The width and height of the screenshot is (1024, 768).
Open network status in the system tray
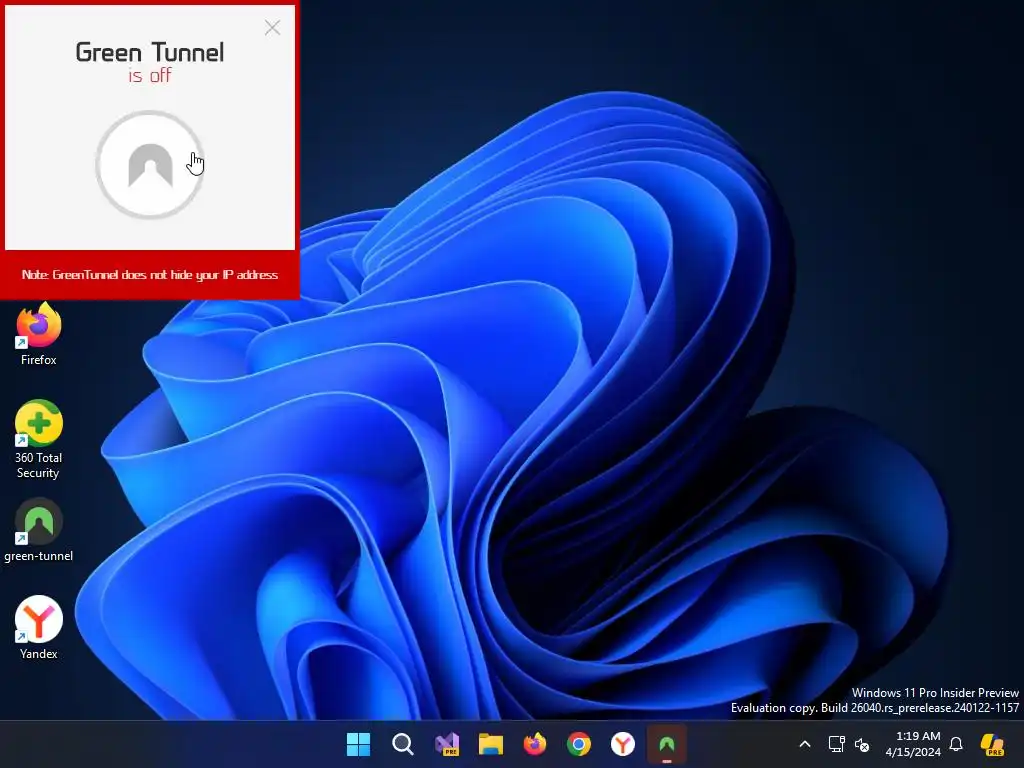(x=837, y=744)
